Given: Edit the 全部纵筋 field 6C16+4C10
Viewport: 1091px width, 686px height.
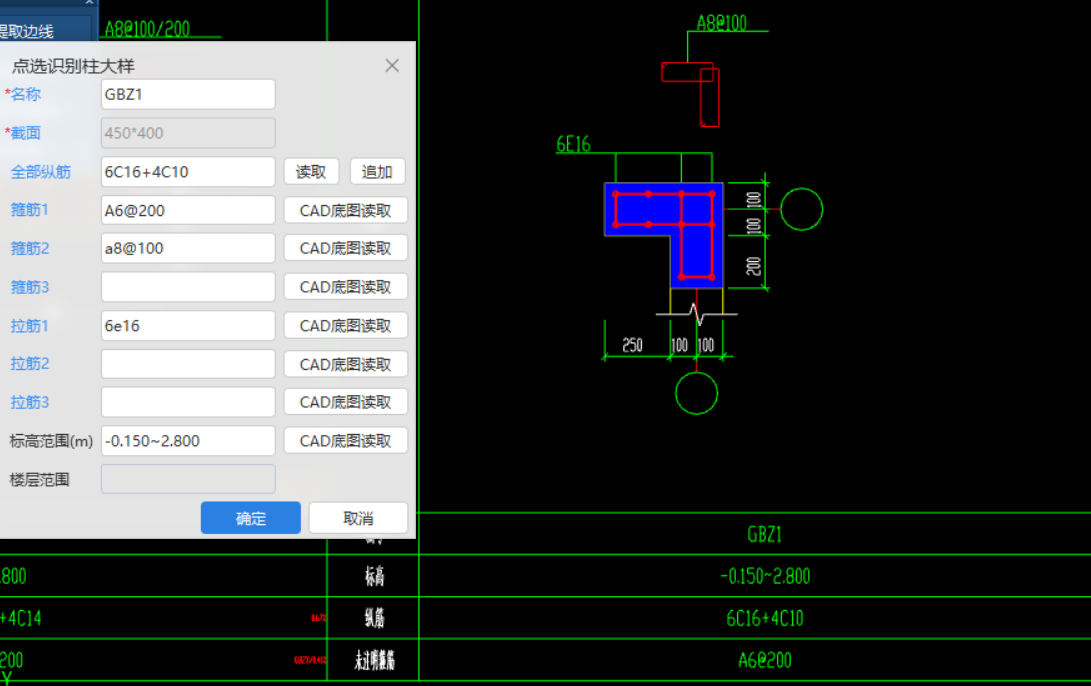Looking at the screenshot, I should coord(188,172).
